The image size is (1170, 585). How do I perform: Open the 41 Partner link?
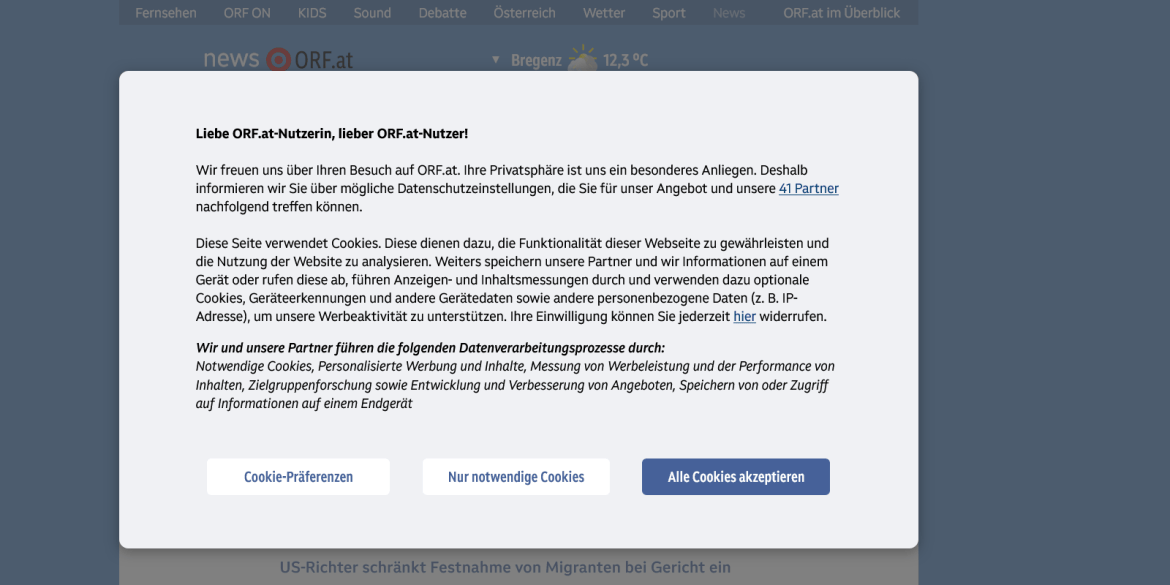[809, 189]
